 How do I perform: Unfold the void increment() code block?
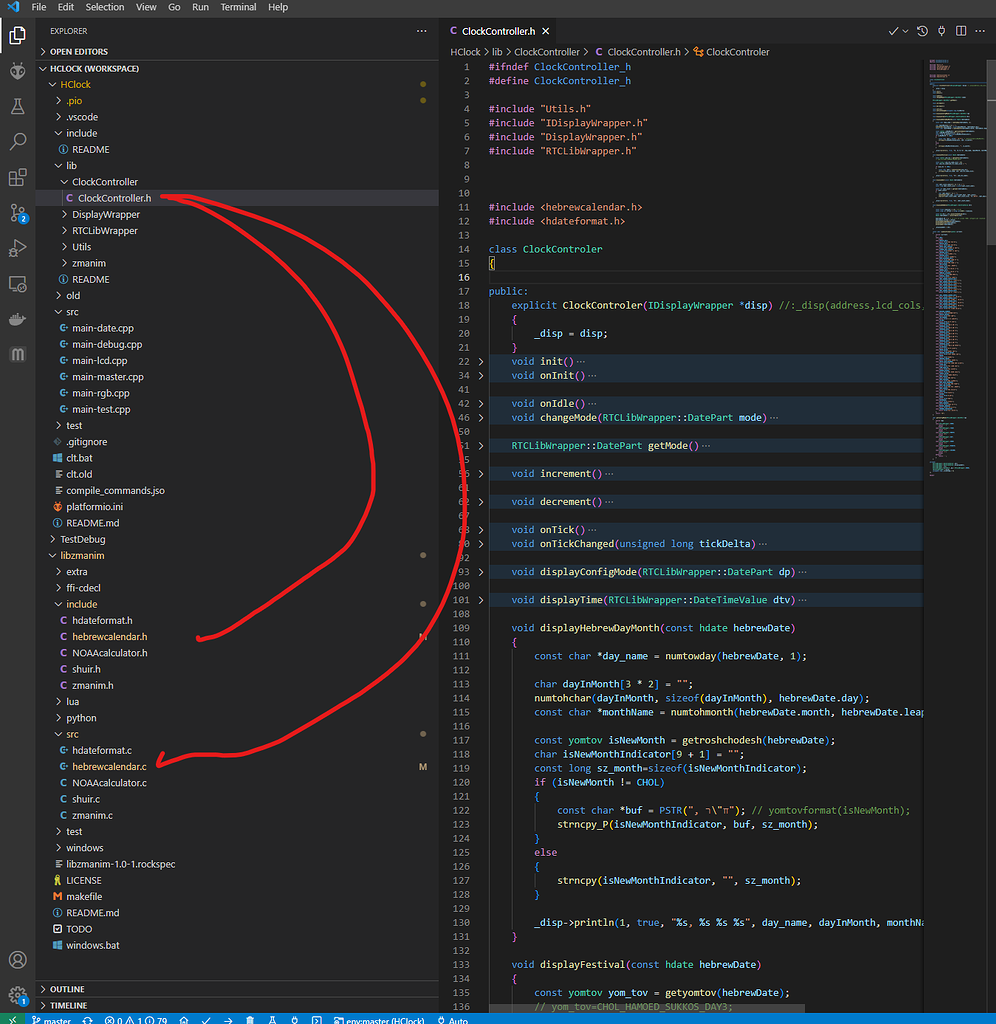[481, 473]
